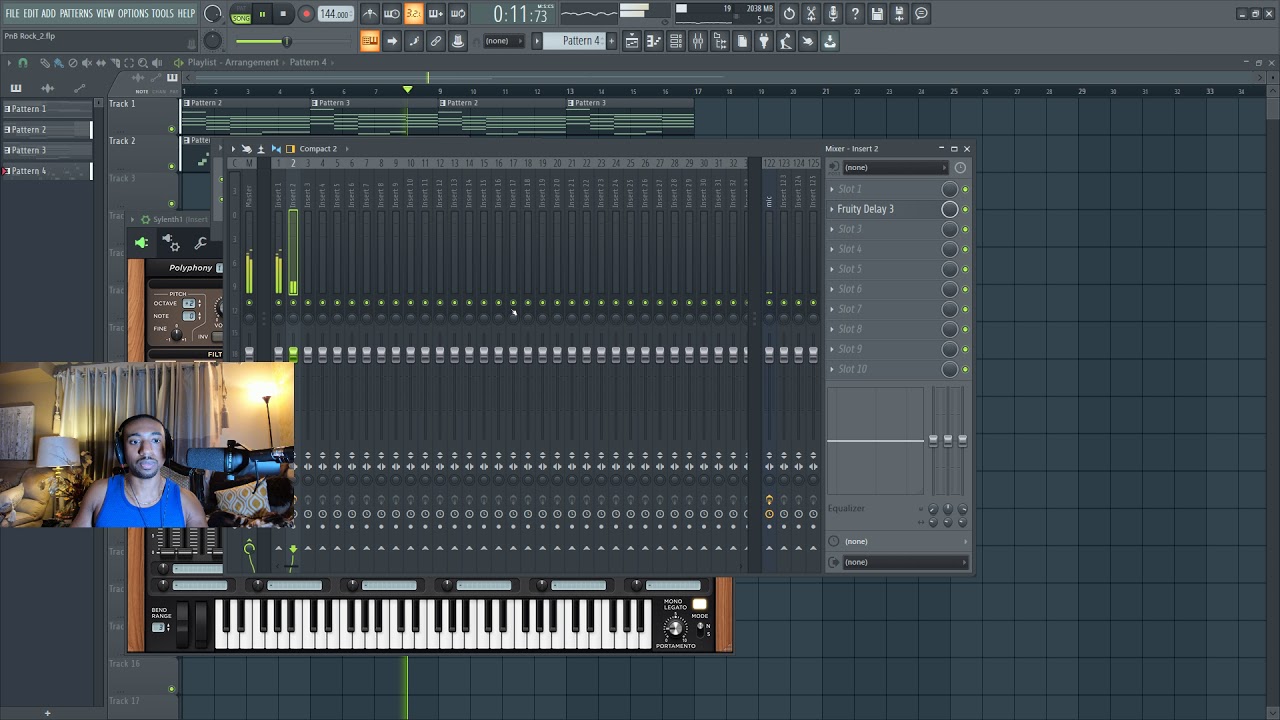Open the mixer view icon

[698, 41]
